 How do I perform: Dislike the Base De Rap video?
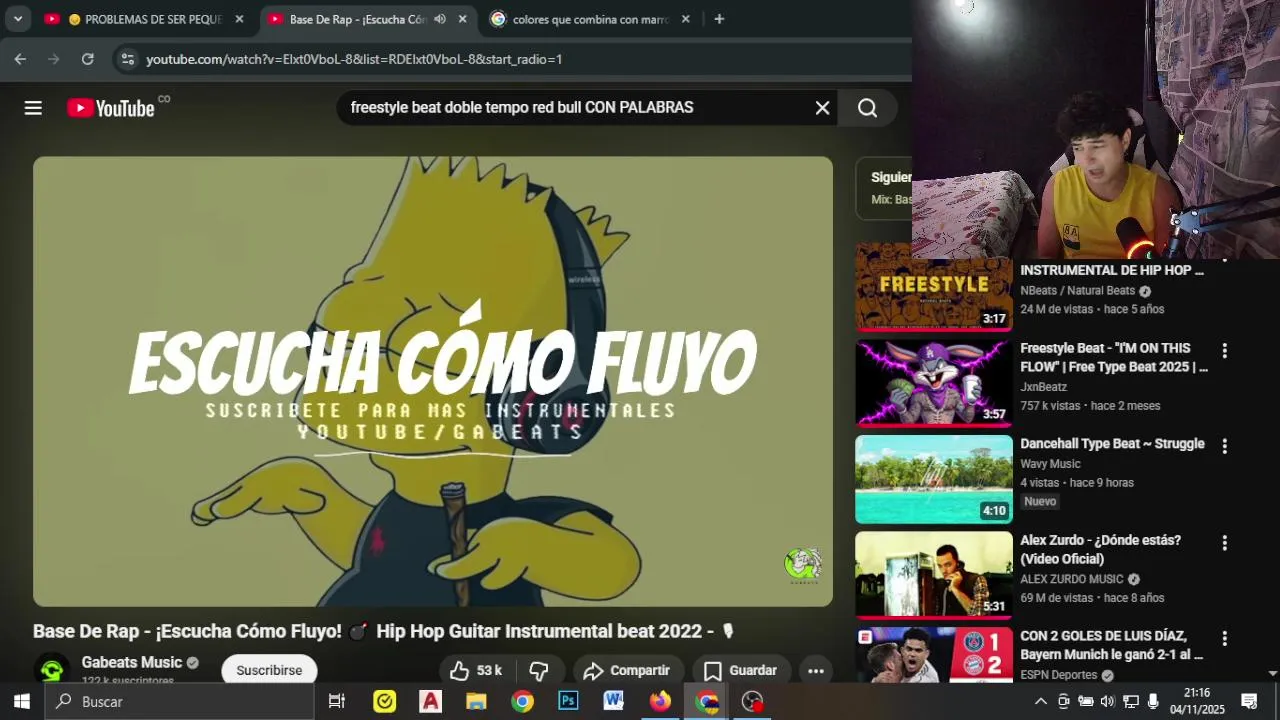539,670
